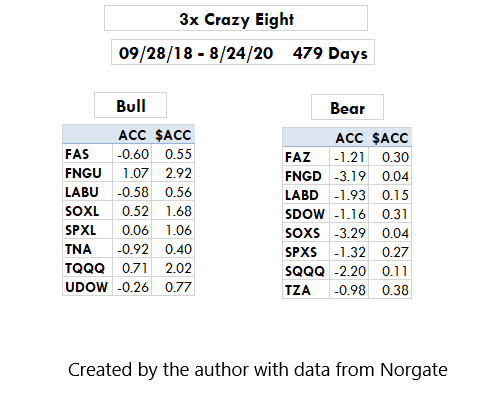498x401 pixels.
Task: Select the FAS row label
Action: click(x=87, y=153)
